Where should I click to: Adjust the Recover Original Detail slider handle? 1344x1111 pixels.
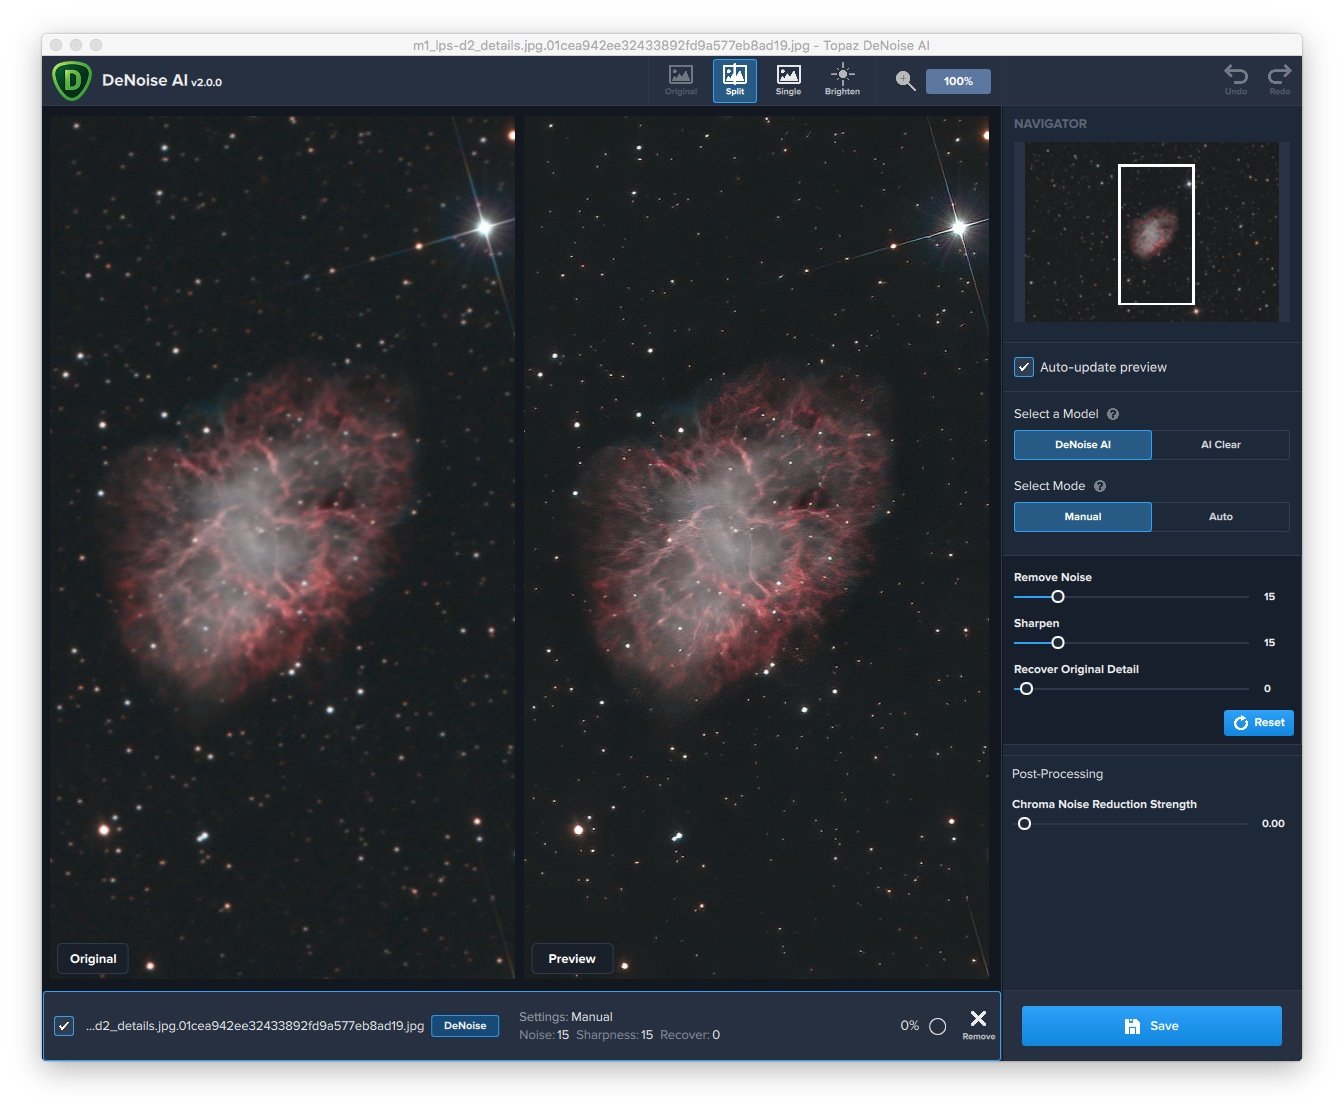point(1026,689)
